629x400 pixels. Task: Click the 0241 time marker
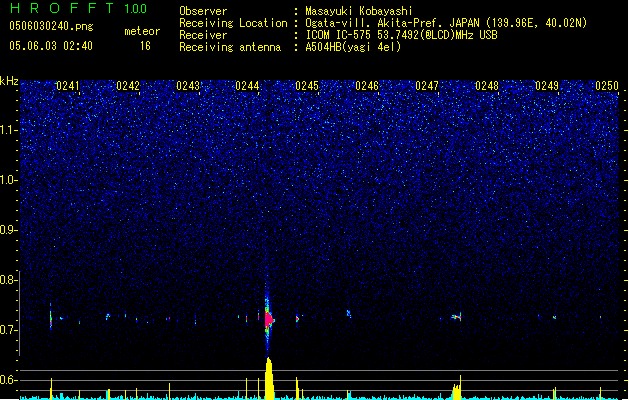68,86
